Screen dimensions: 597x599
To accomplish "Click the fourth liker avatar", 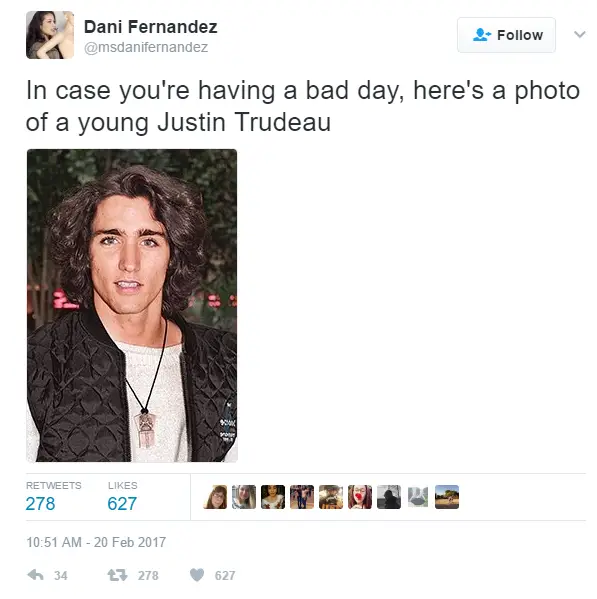I will click(302, 497).
